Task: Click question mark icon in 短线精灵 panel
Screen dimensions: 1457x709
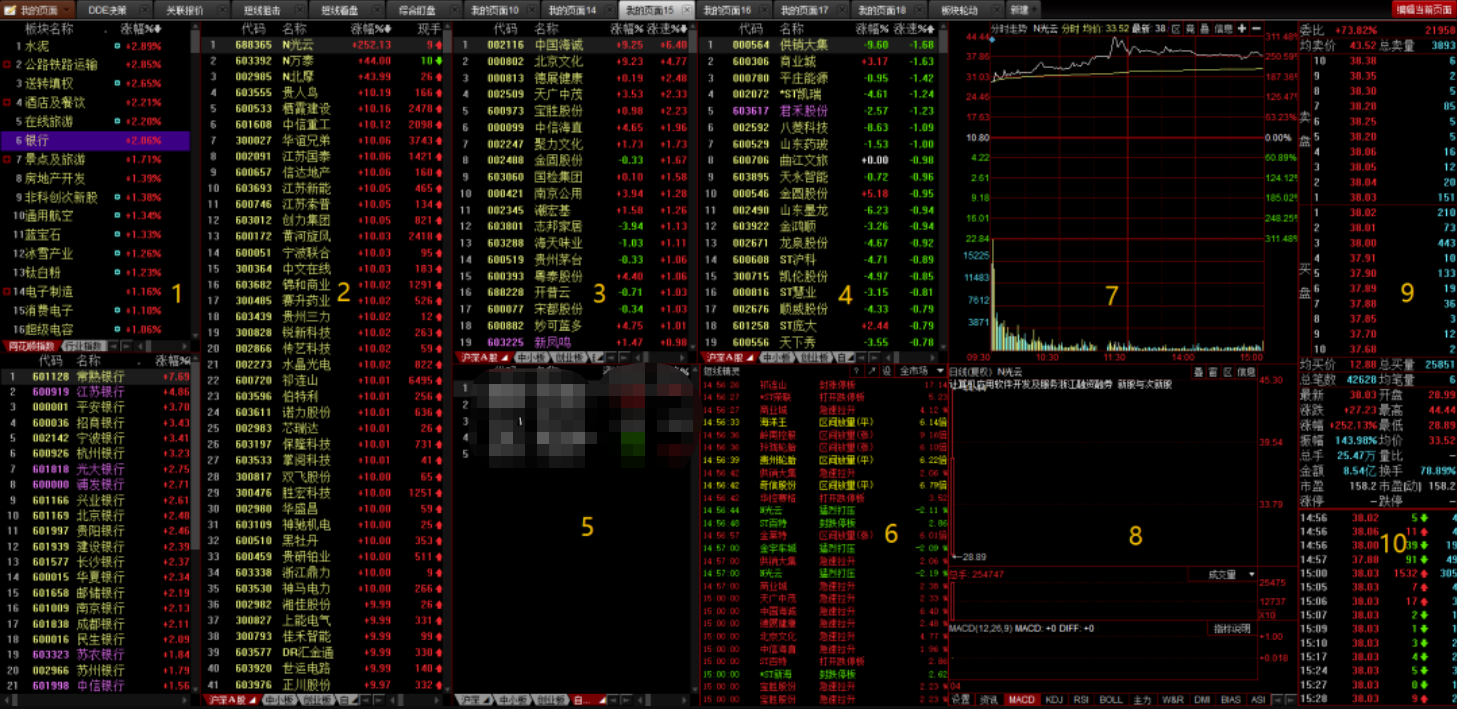Action: pos(856,371)
